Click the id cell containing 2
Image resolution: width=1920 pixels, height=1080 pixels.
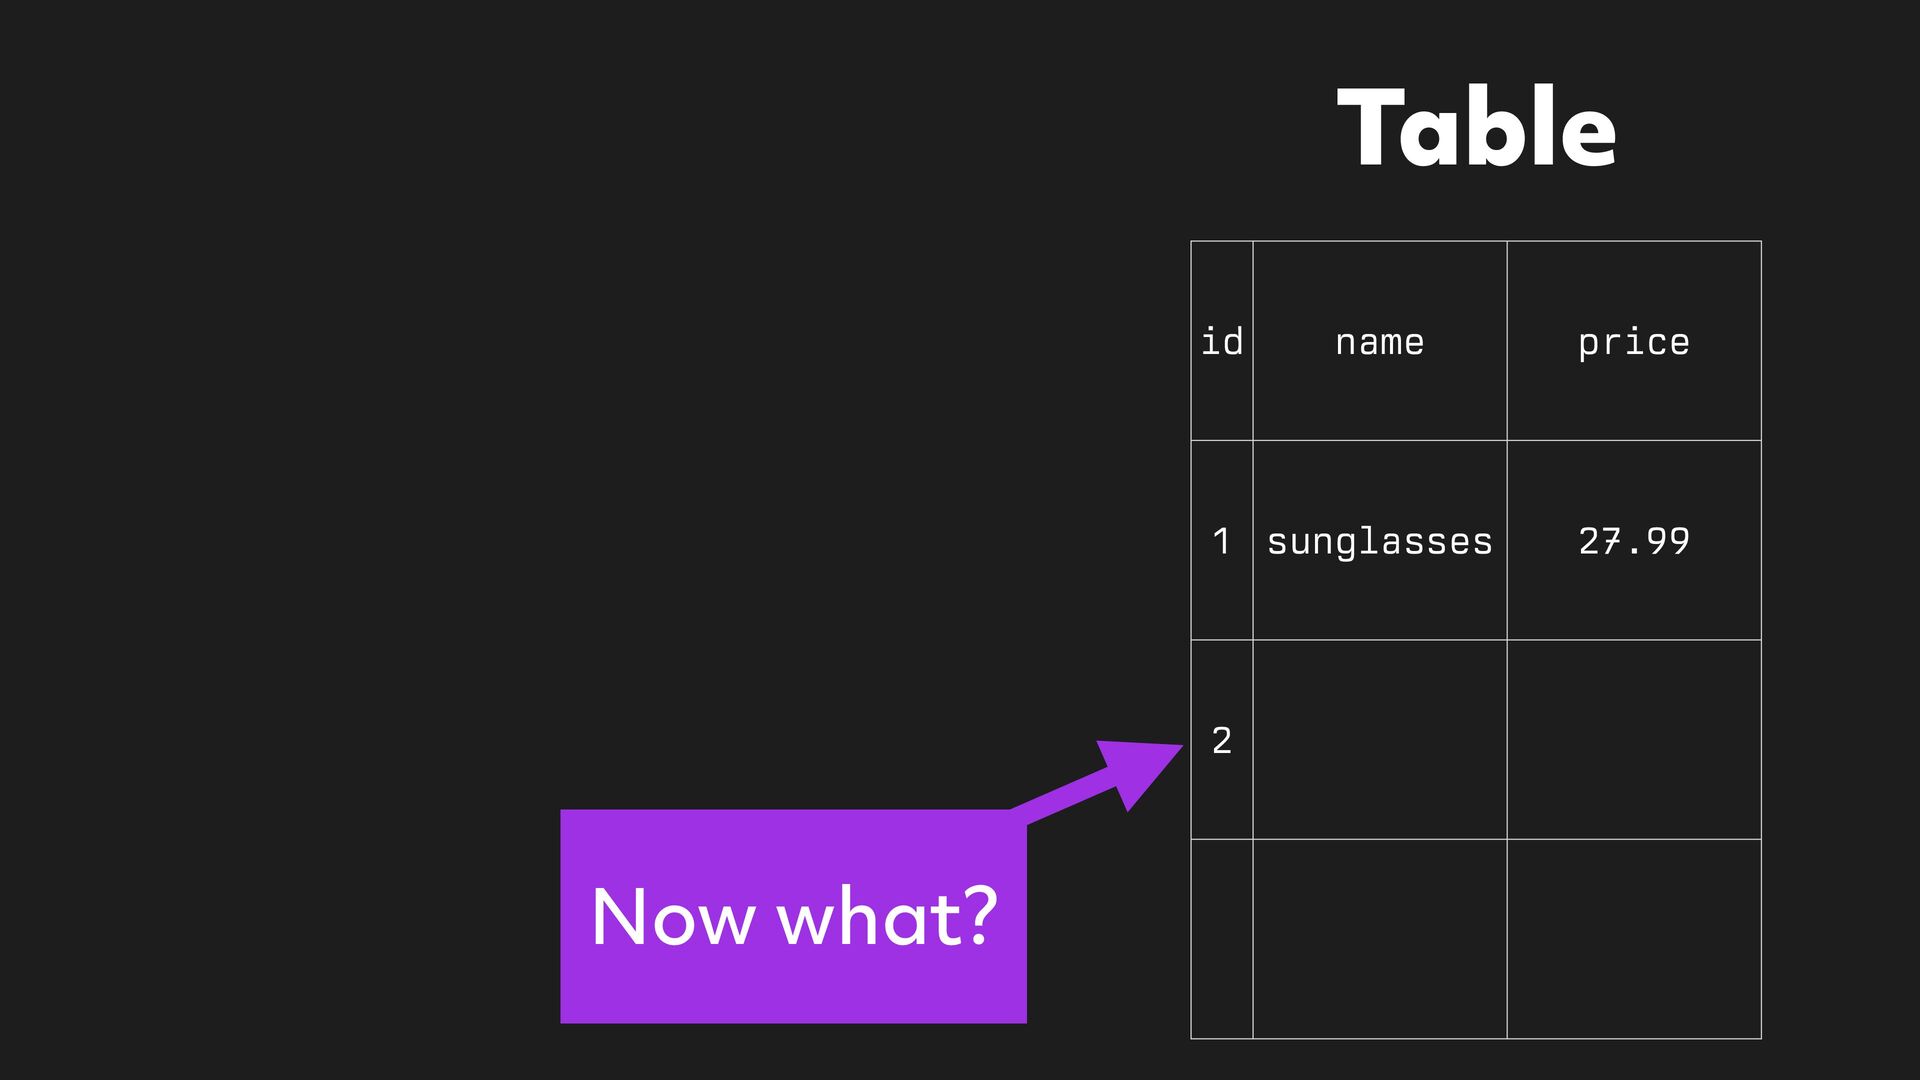[x=1221, y=740]
